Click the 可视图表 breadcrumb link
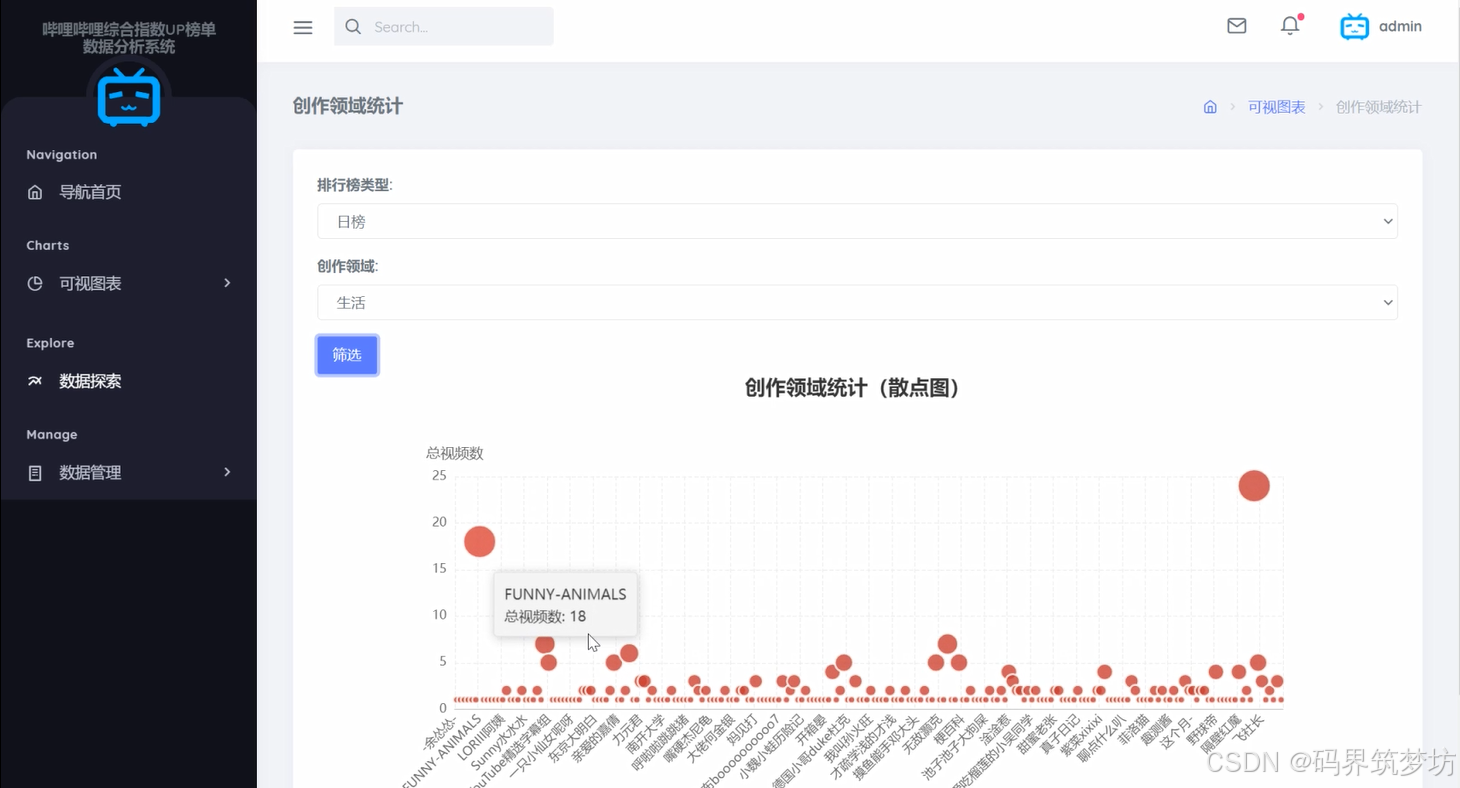The image size is (1460, 788). point(1276,107)
